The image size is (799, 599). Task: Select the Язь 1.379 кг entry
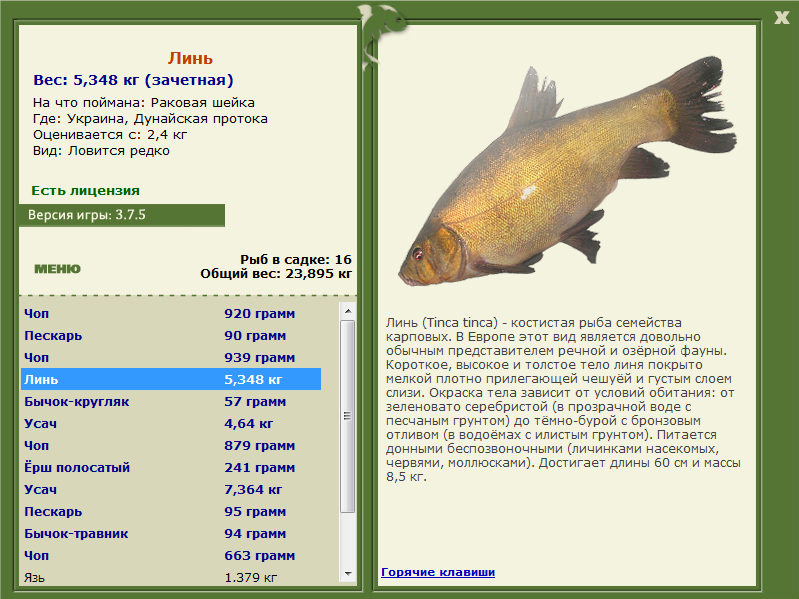[171, 578]
